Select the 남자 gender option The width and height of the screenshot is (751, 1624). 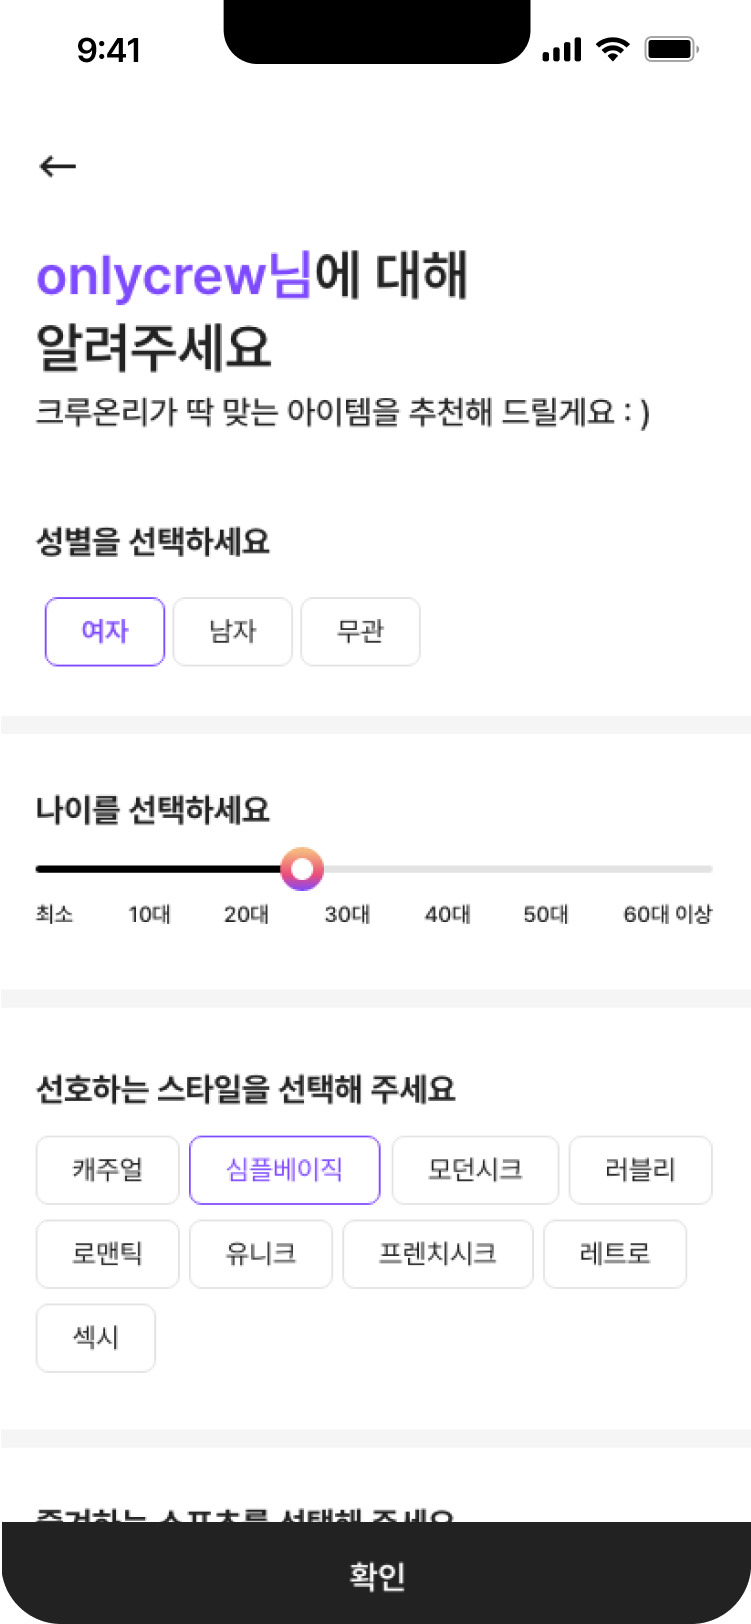[232, 632]
